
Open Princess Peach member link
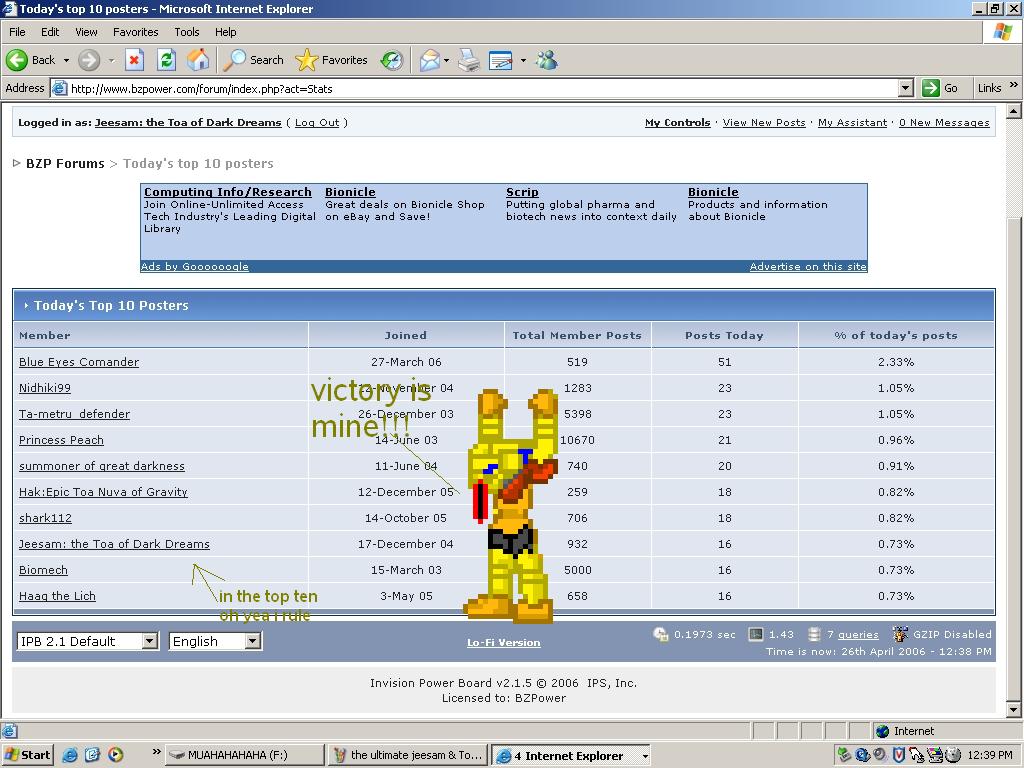click(x=61, y=440)
